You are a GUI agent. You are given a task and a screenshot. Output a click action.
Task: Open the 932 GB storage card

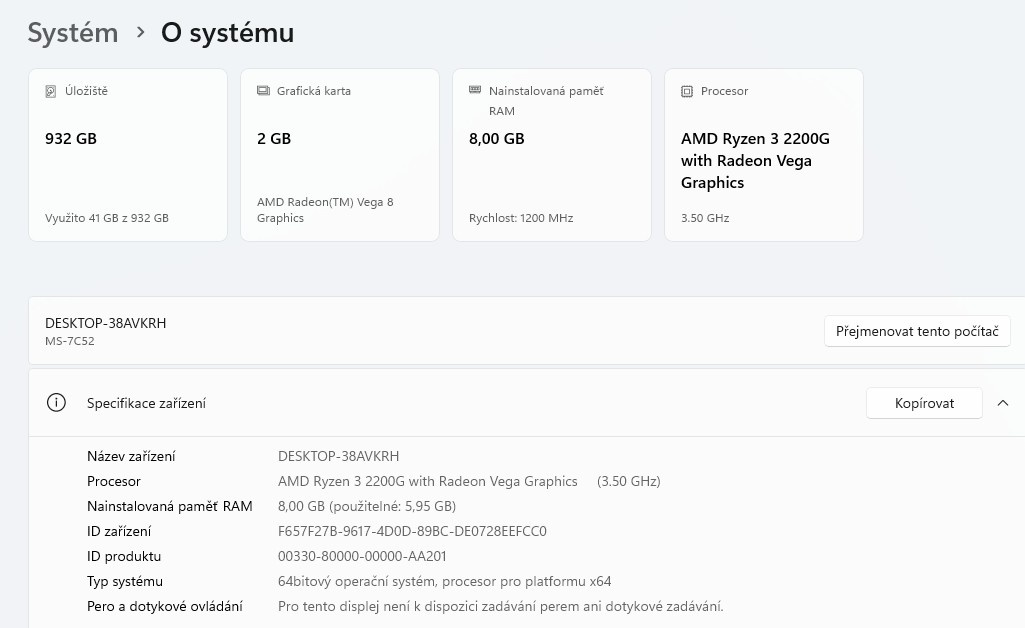pyautogui.click(x=128, y=155)
